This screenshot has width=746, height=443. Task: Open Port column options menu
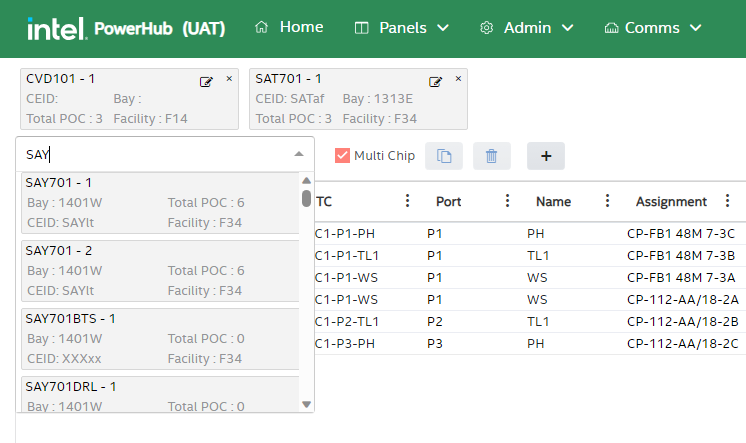pos(507,201)
